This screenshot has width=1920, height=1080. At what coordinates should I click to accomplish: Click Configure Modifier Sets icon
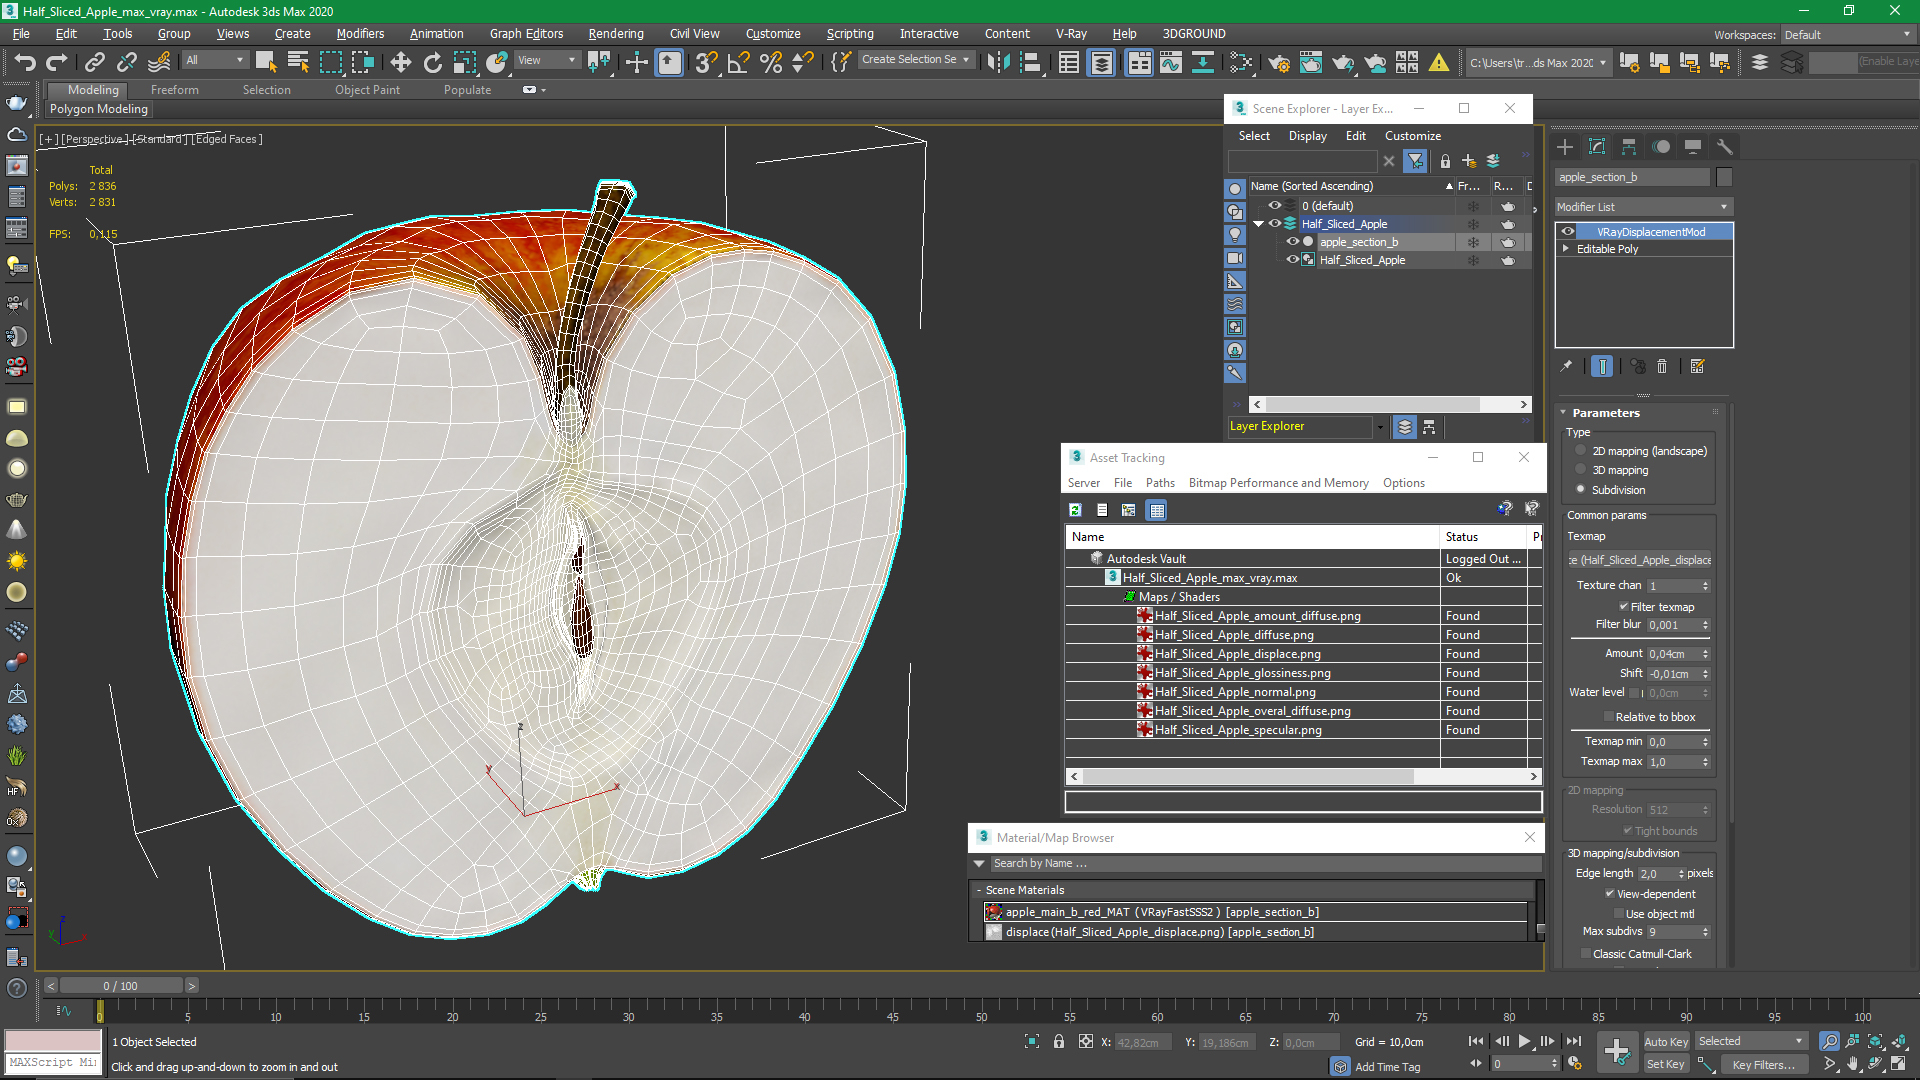1697,366
